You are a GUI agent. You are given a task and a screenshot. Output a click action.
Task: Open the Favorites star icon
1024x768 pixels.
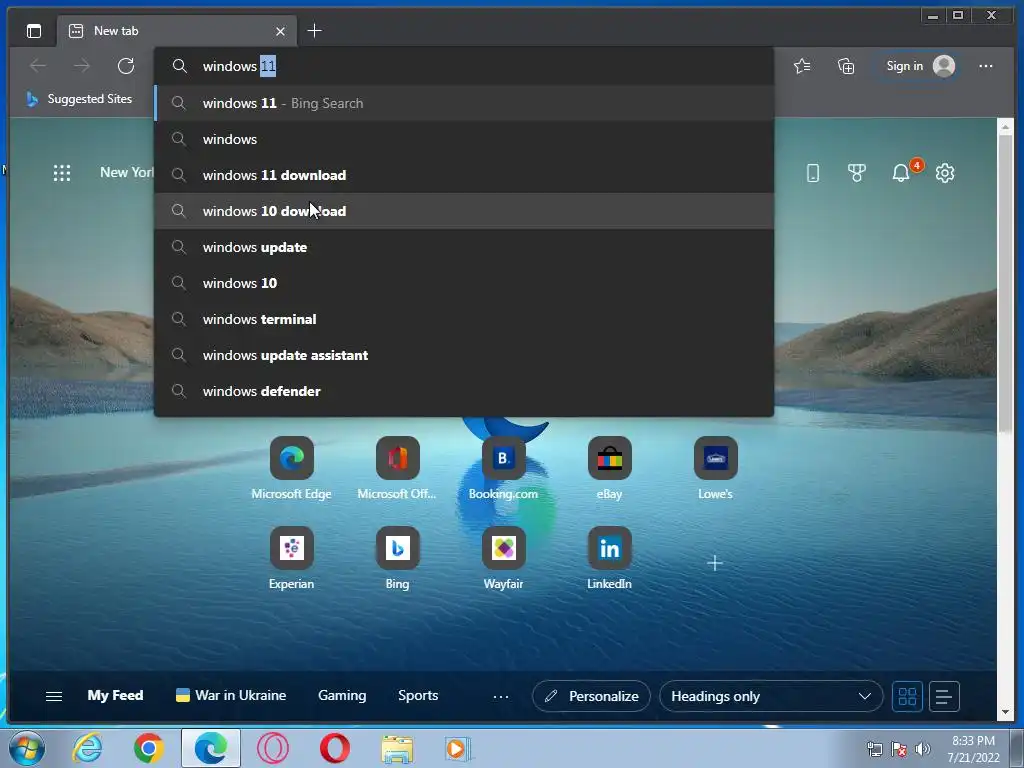click(x=802, y=66)
